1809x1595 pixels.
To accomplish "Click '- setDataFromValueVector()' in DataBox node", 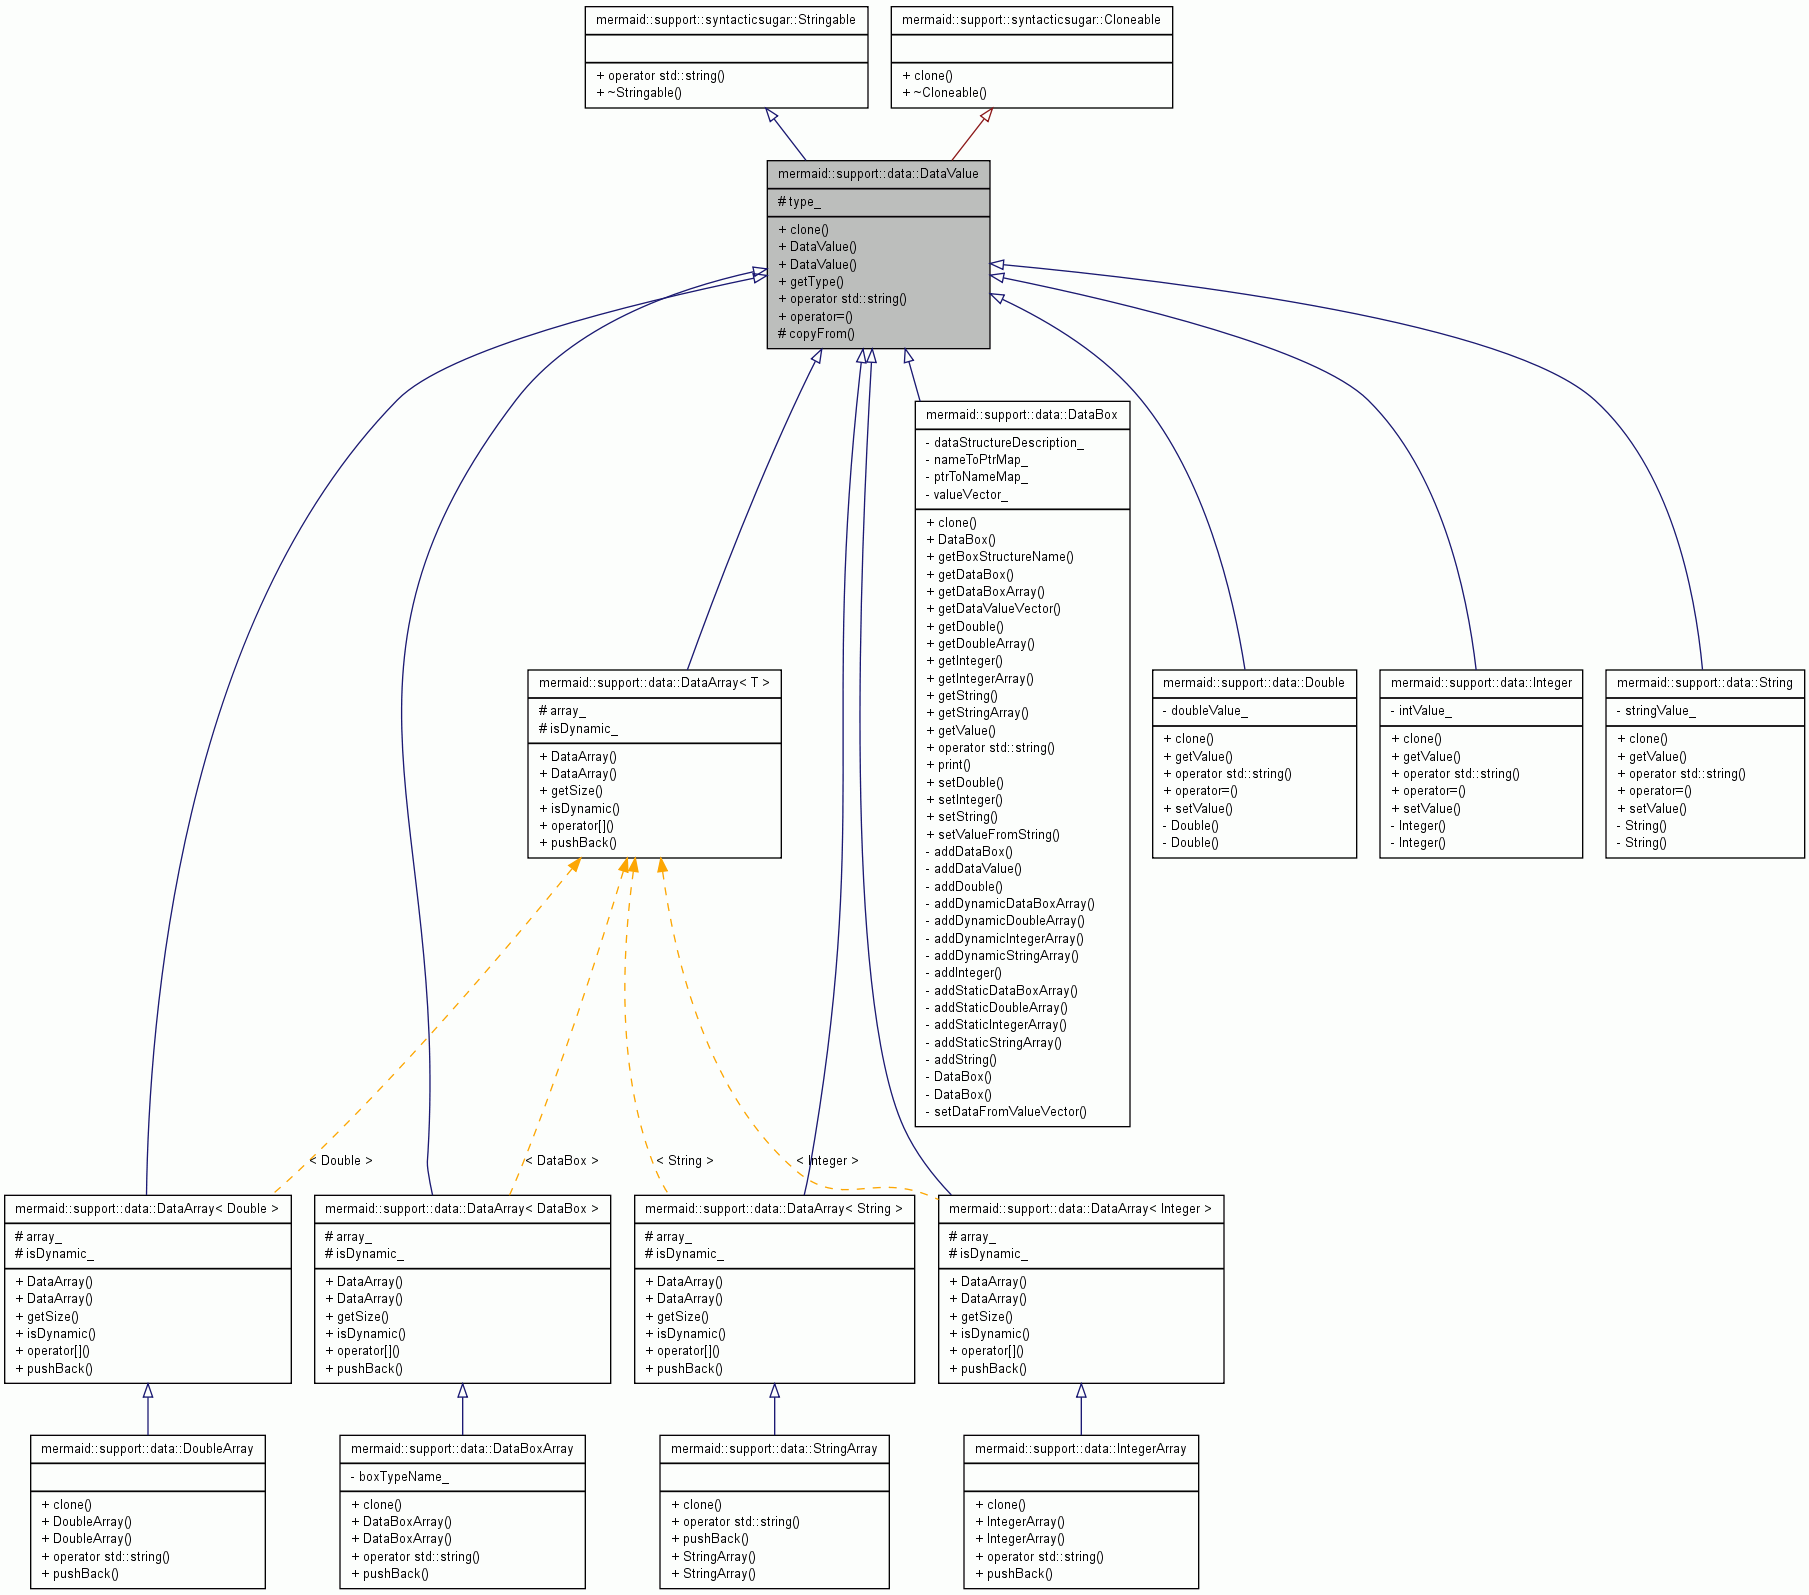I will point(1006,1112).
